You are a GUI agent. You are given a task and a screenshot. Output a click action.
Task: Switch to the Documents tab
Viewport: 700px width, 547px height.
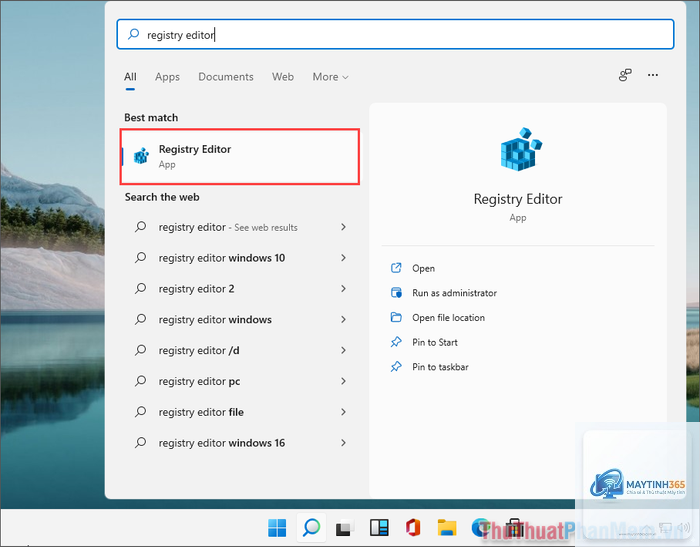(x=226, y=77)
